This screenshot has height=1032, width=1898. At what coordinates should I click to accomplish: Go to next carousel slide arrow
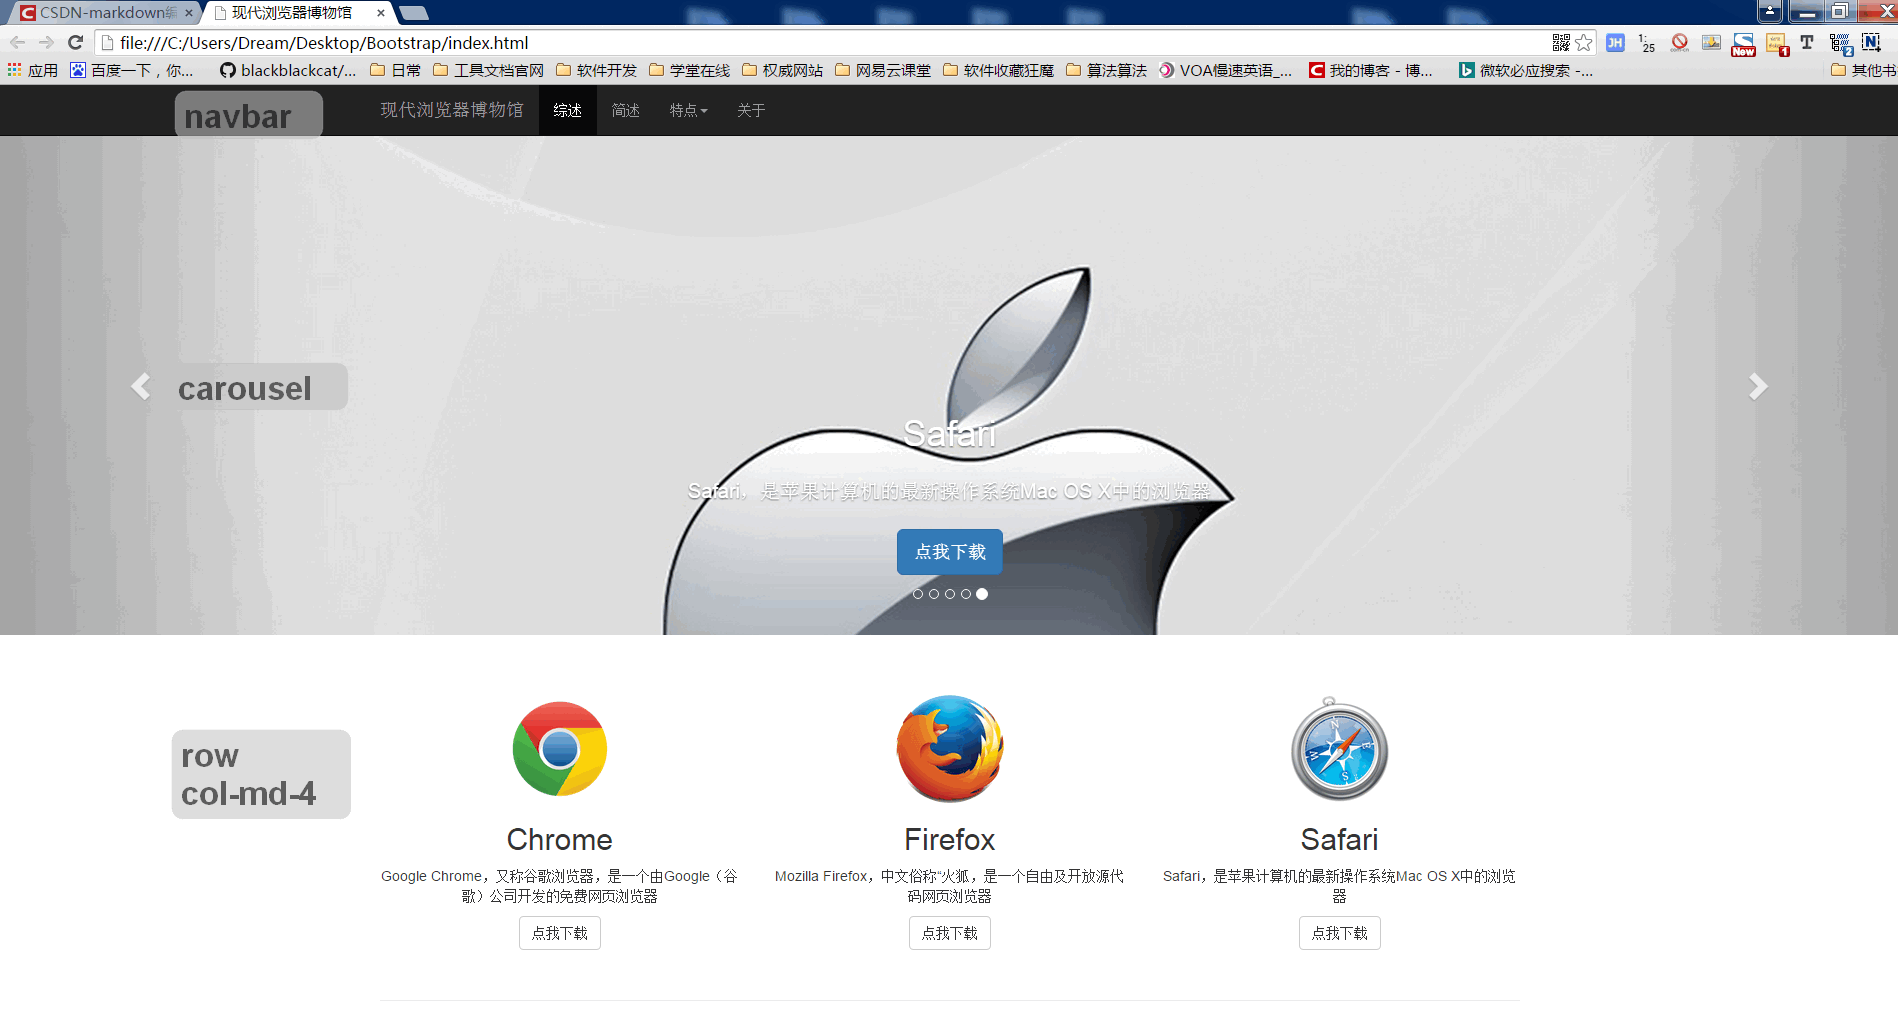1757,387
